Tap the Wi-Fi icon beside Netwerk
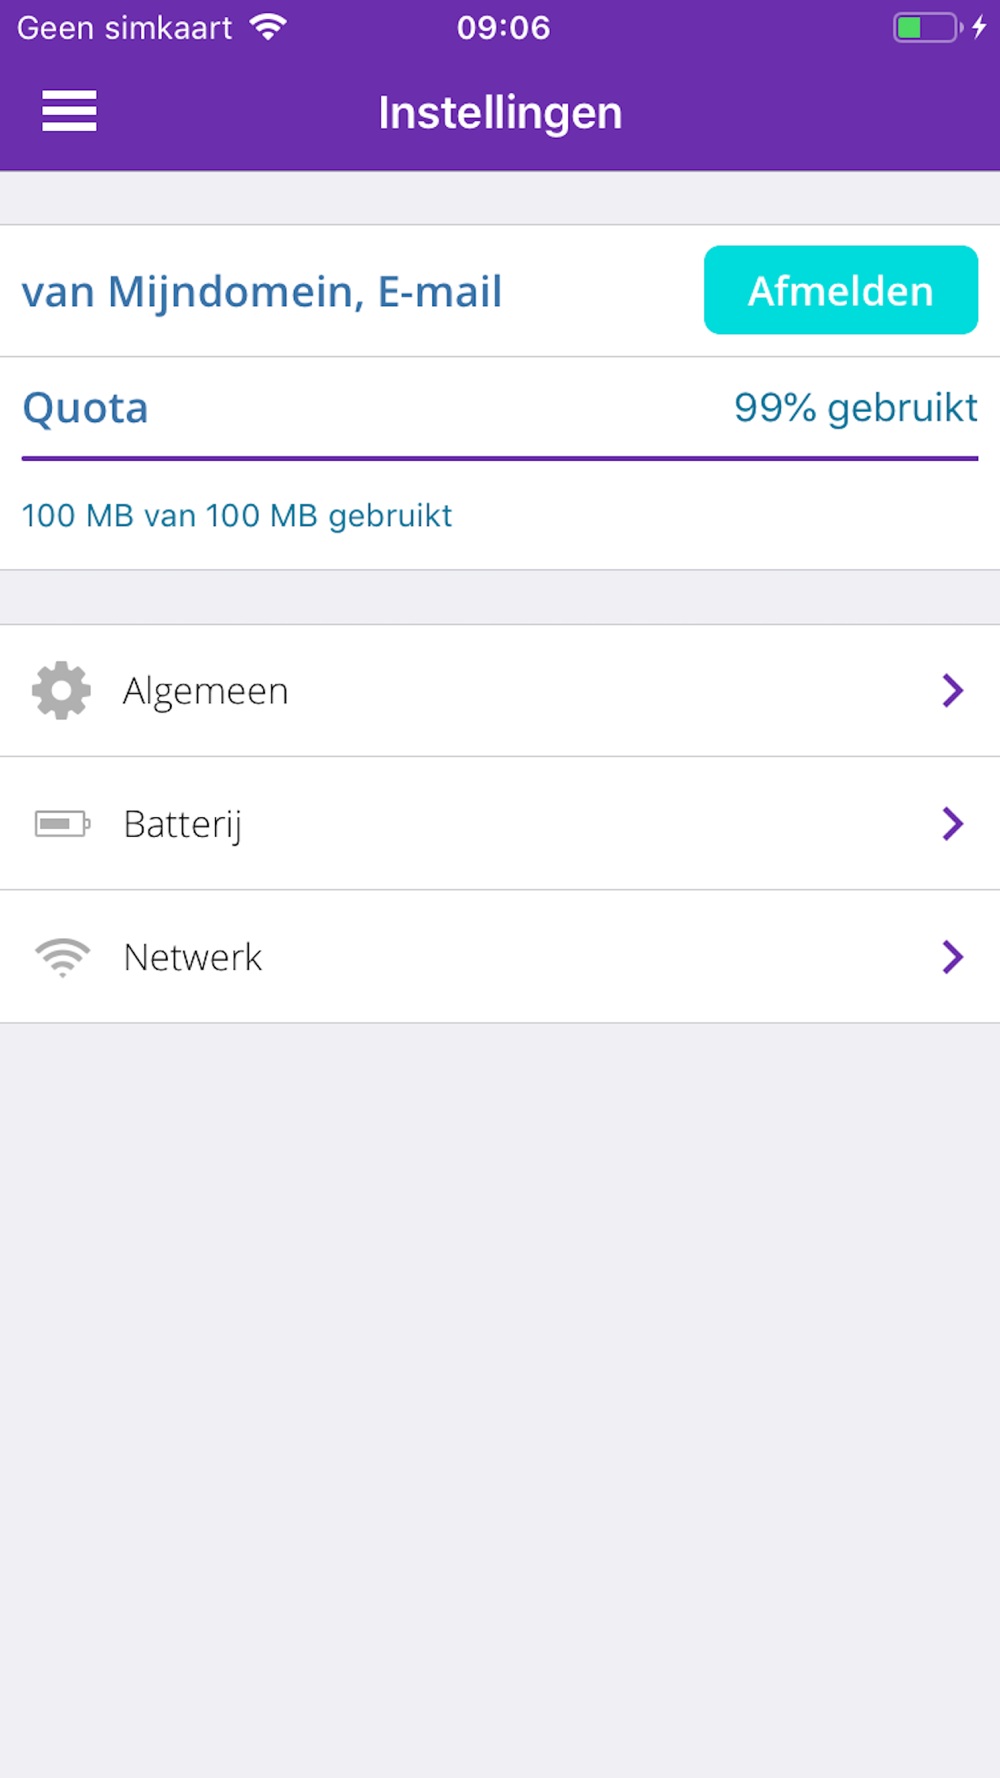The width and height of the screenshot is (1000, 1778). tap(62, 957)
